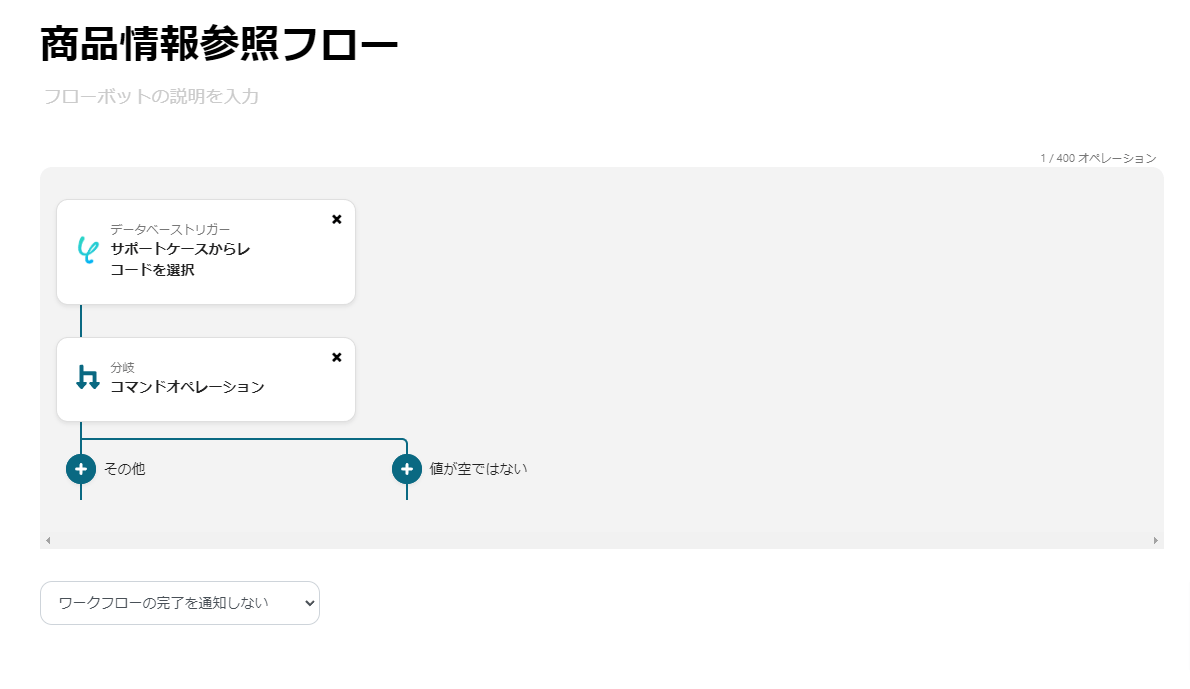Click the branch operation icon
The image size is (1190, 689).
pyautogui.click(x=88, y=377)
